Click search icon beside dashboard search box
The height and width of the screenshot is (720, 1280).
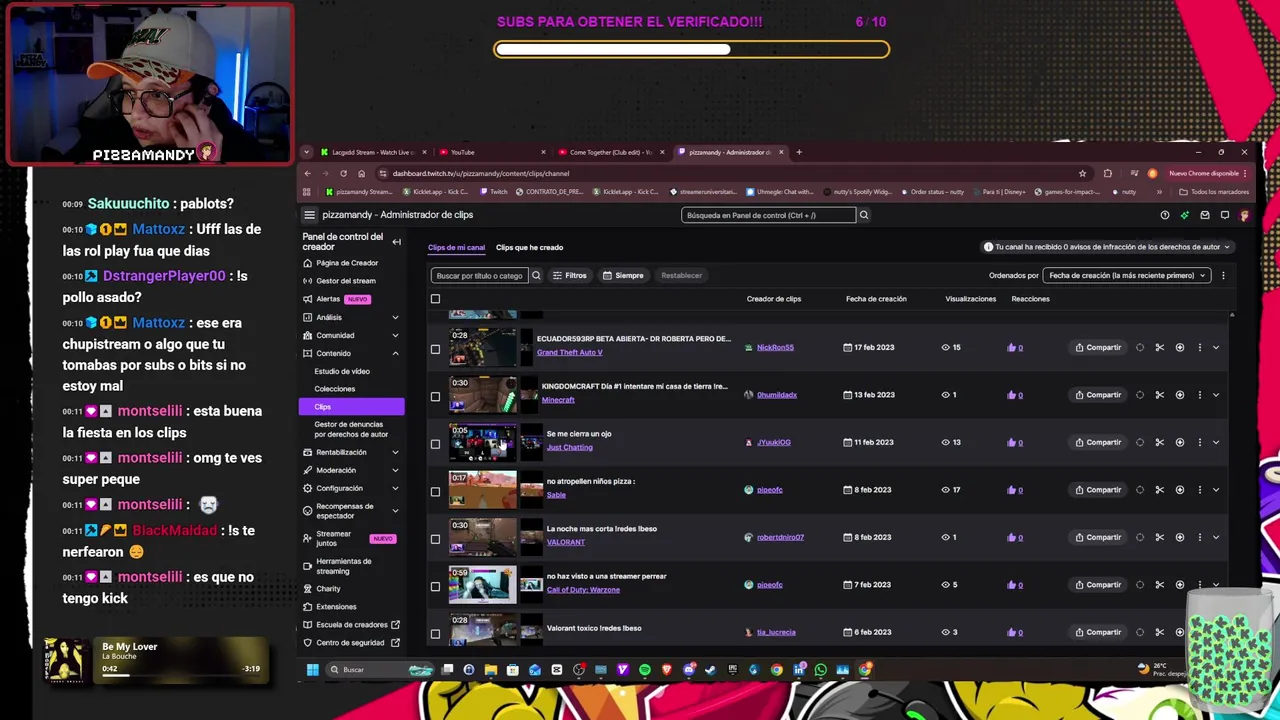(864, 215)
